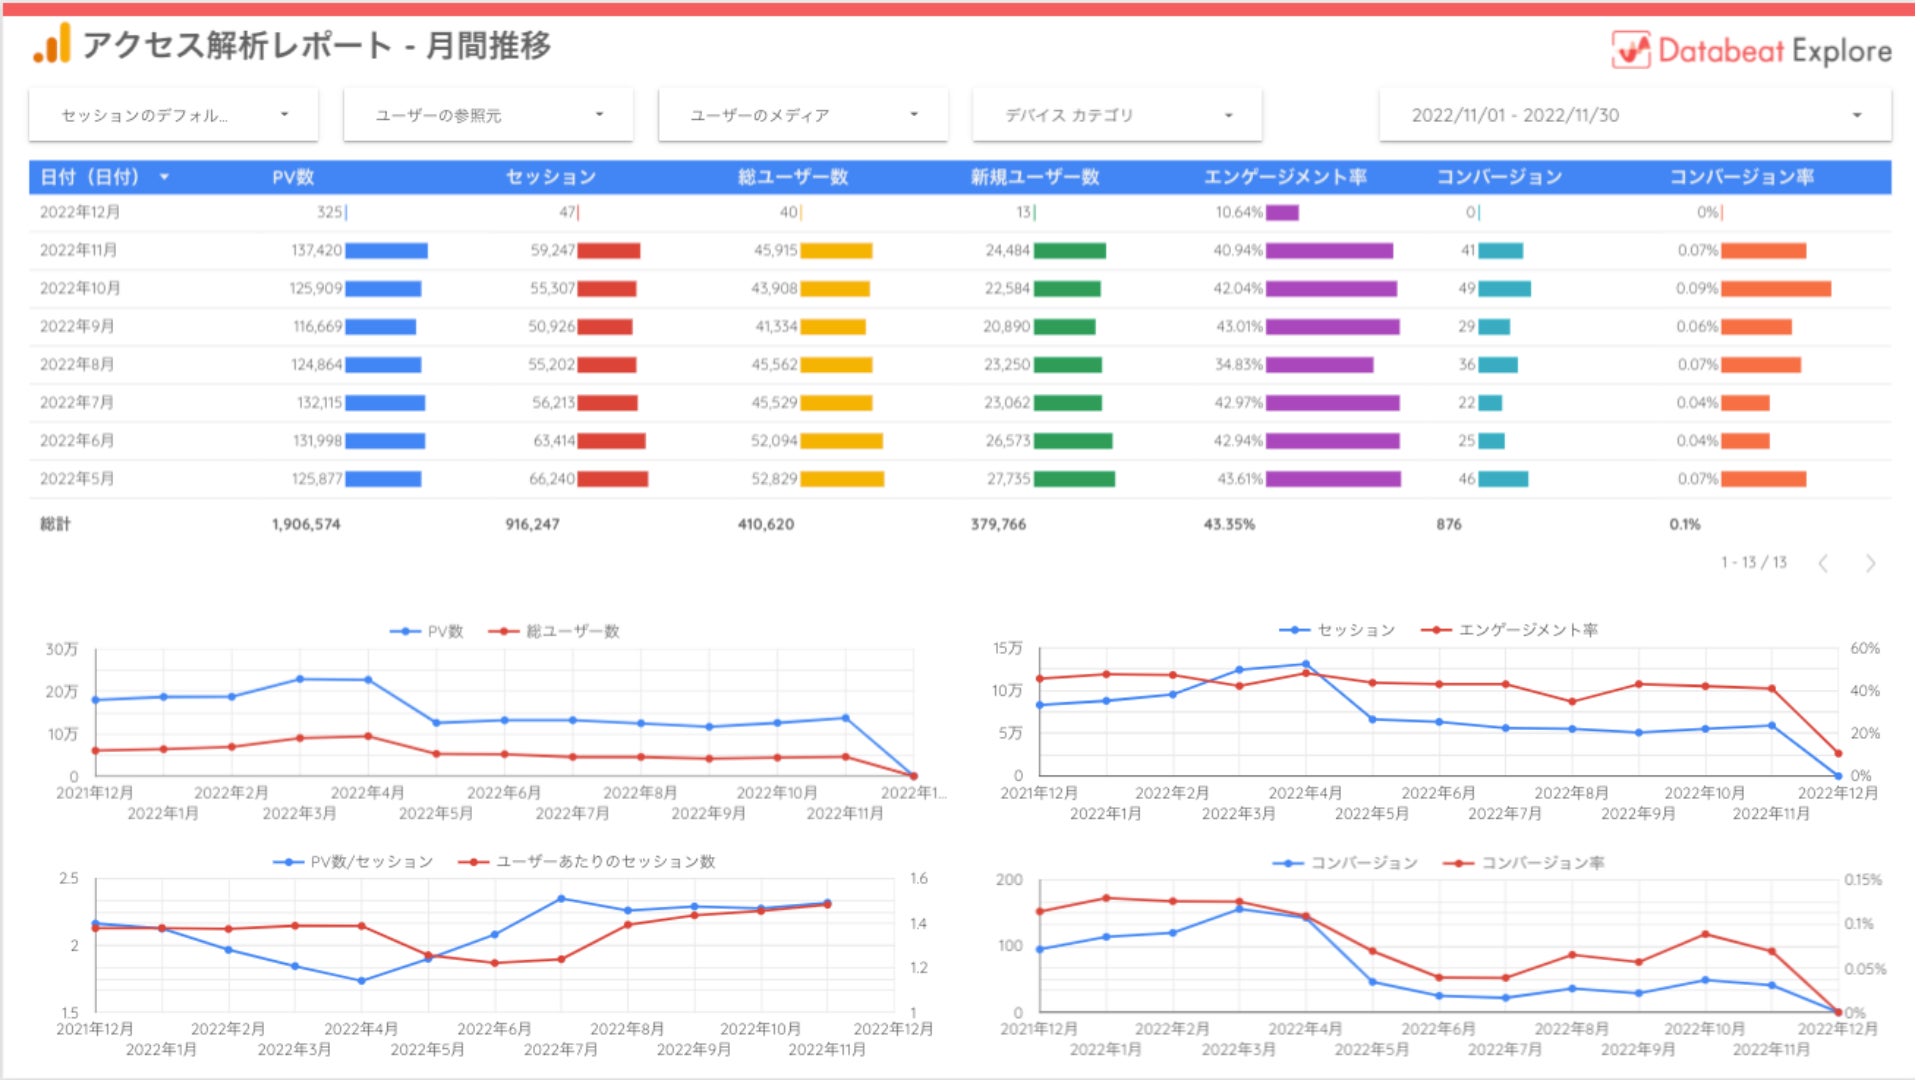Click the Databeat Explore logo

tap(1750, 50)
